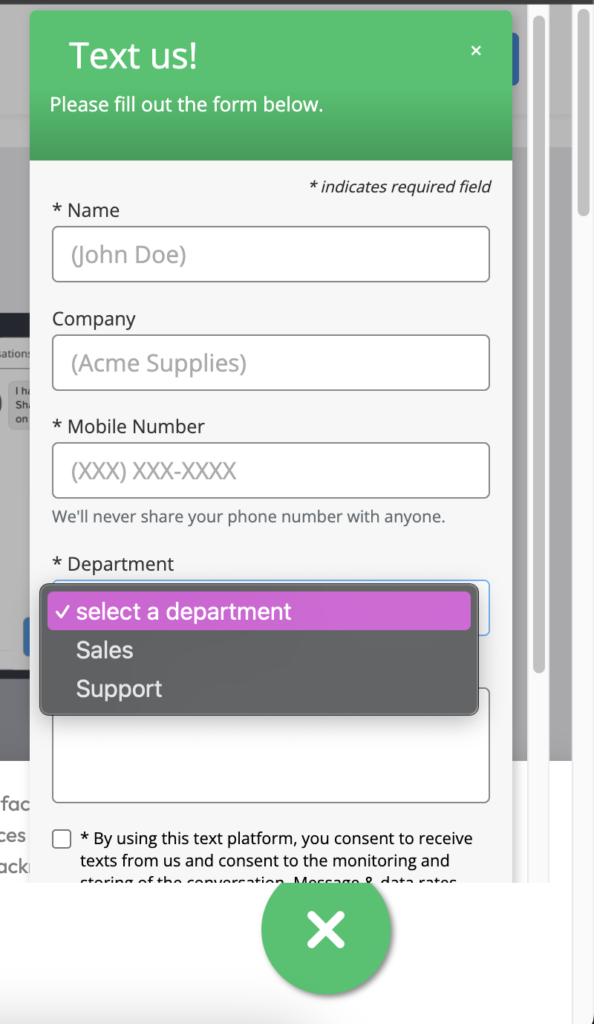
Task: Tick the text platform consent checkbox
Action: coord(61,839)
